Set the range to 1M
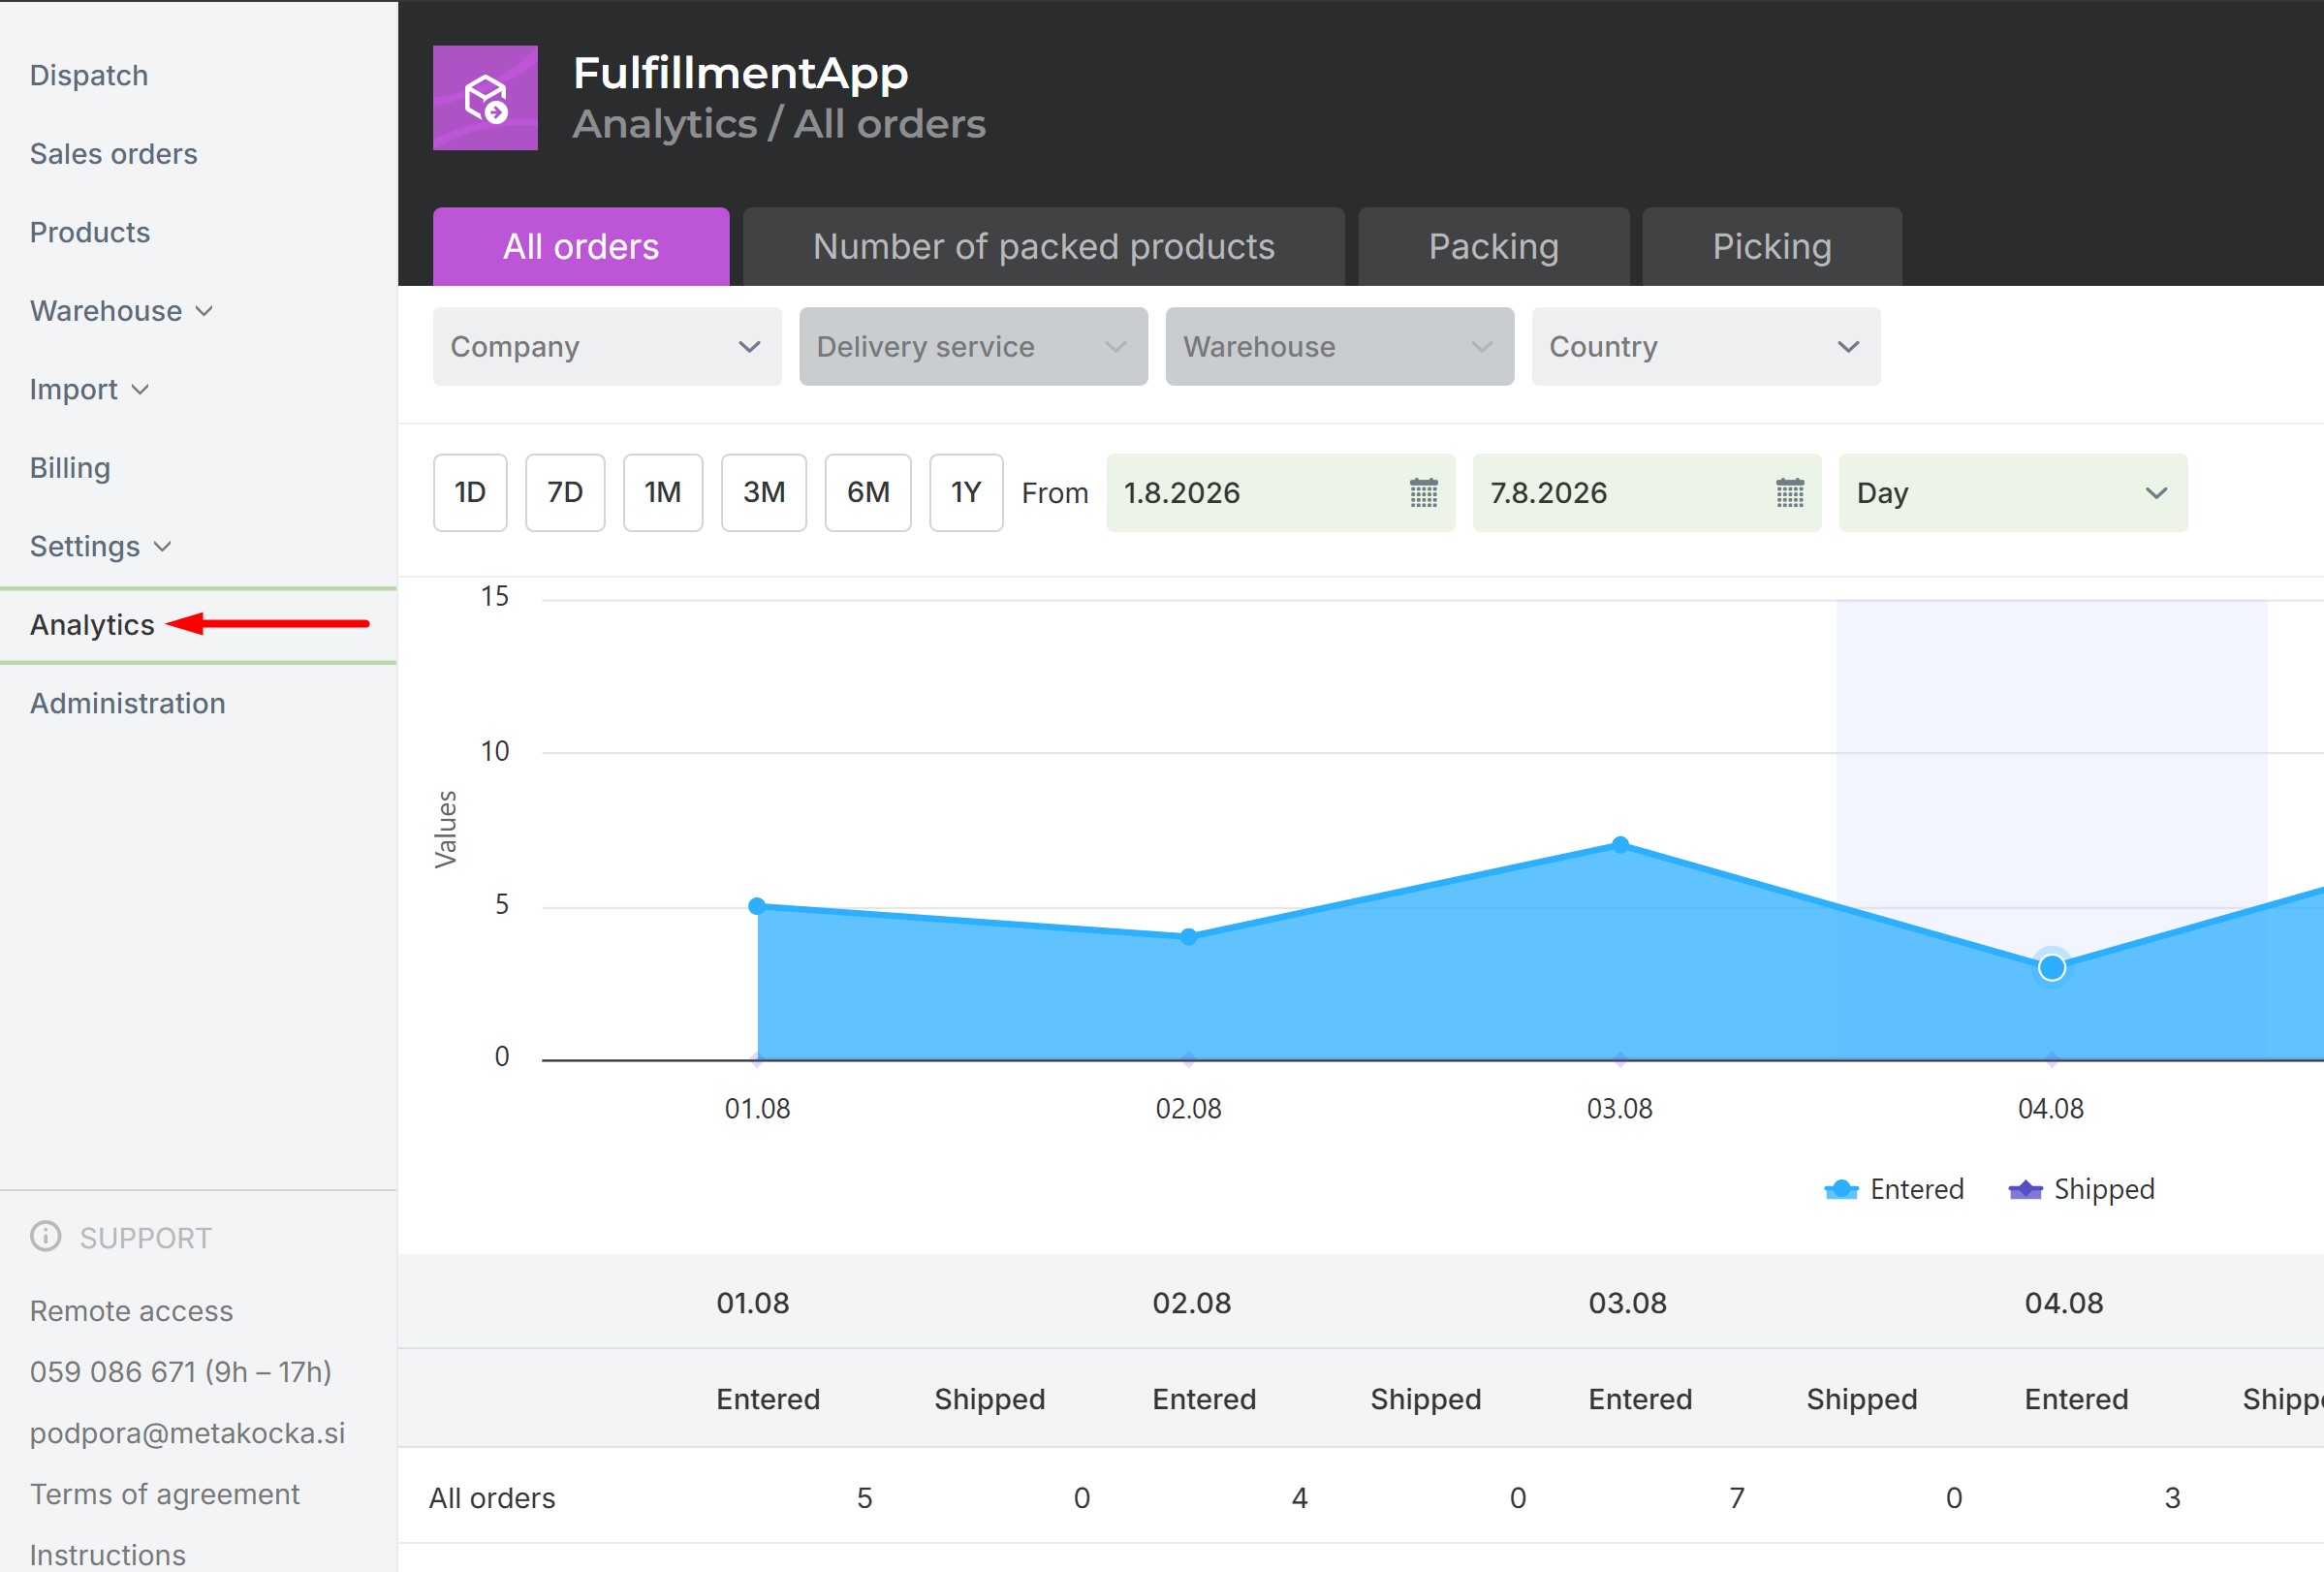This screenshot has width=2324, height=1572. tap(663, 493)
